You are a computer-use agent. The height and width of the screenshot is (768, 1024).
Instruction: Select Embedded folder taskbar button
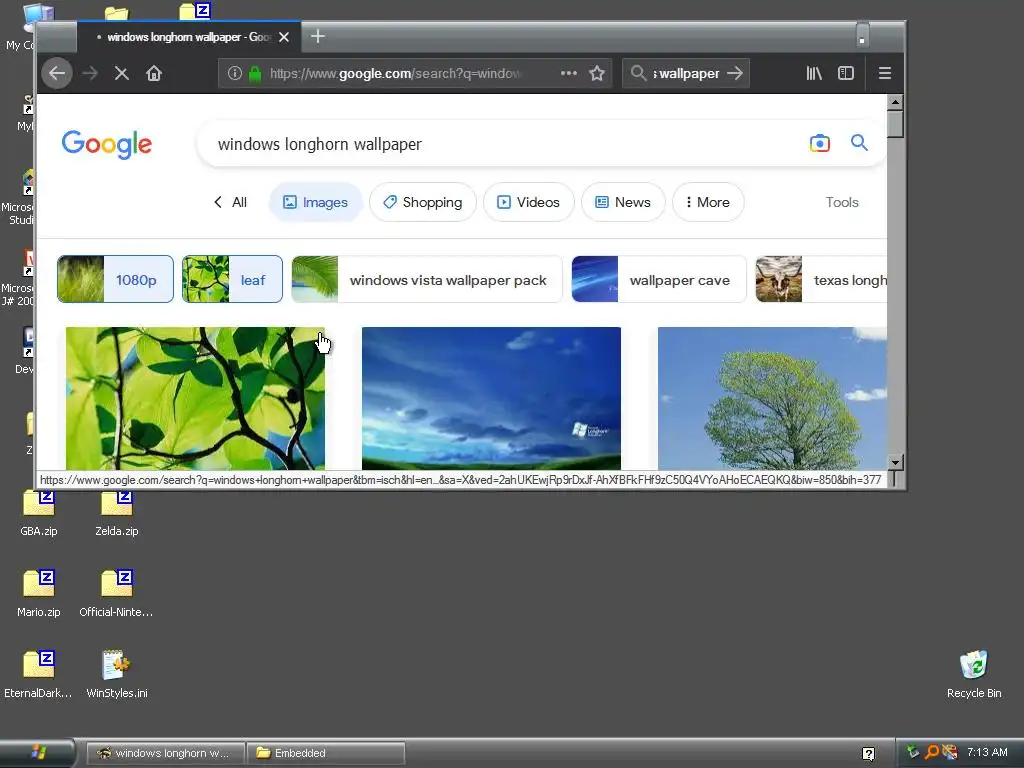[x=326, y=753]
